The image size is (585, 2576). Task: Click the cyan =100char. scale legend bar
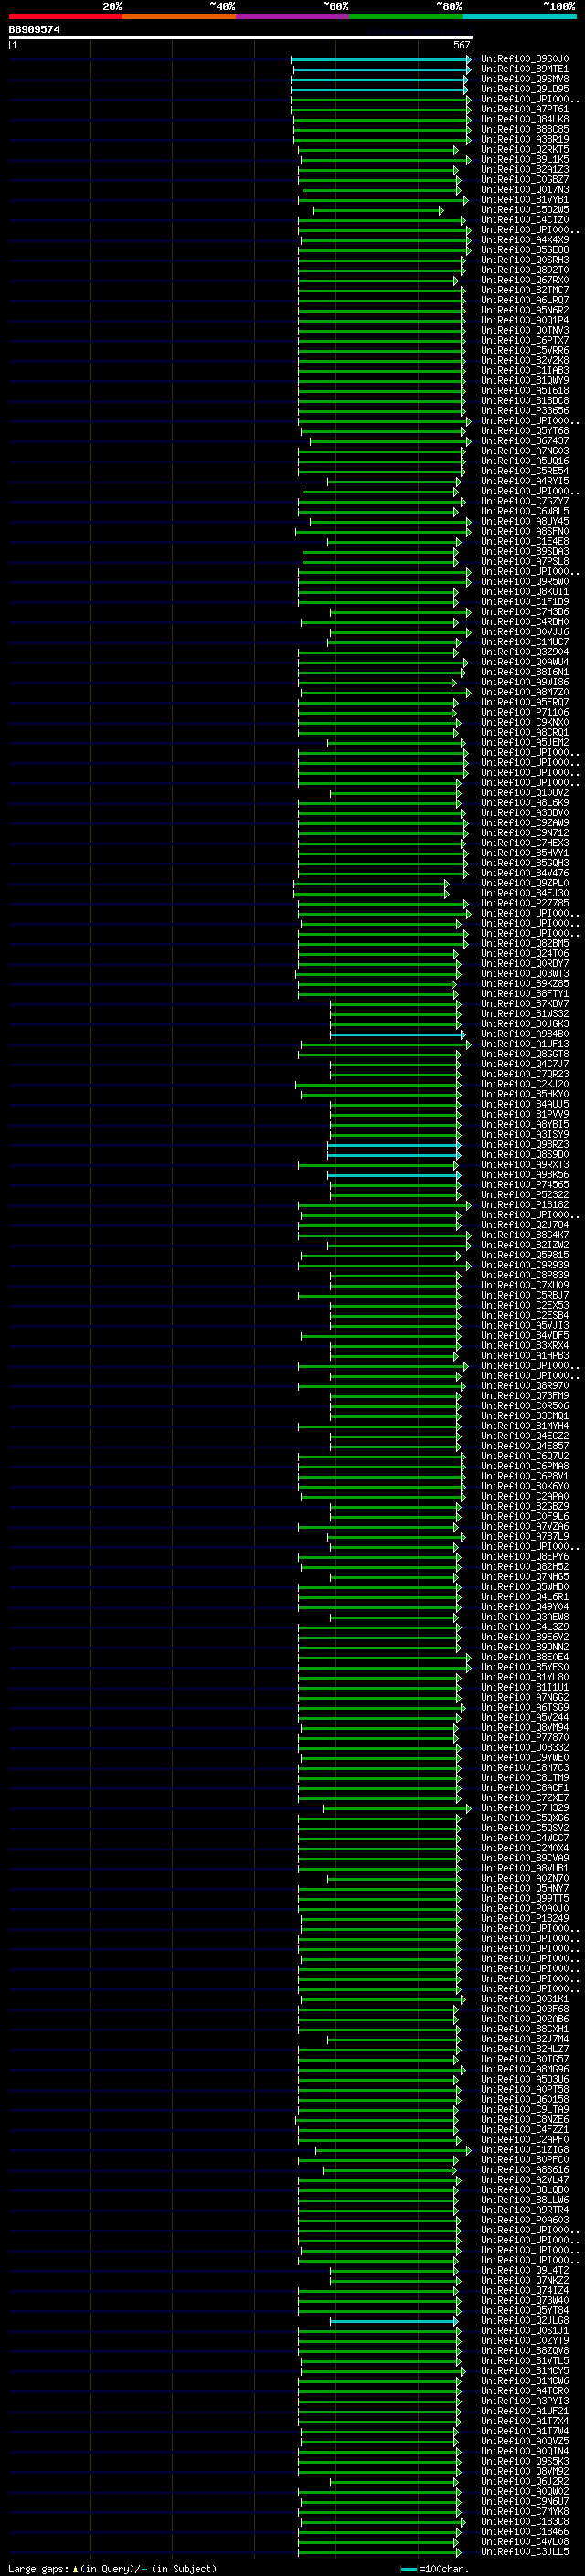(x=409, y=2568)
